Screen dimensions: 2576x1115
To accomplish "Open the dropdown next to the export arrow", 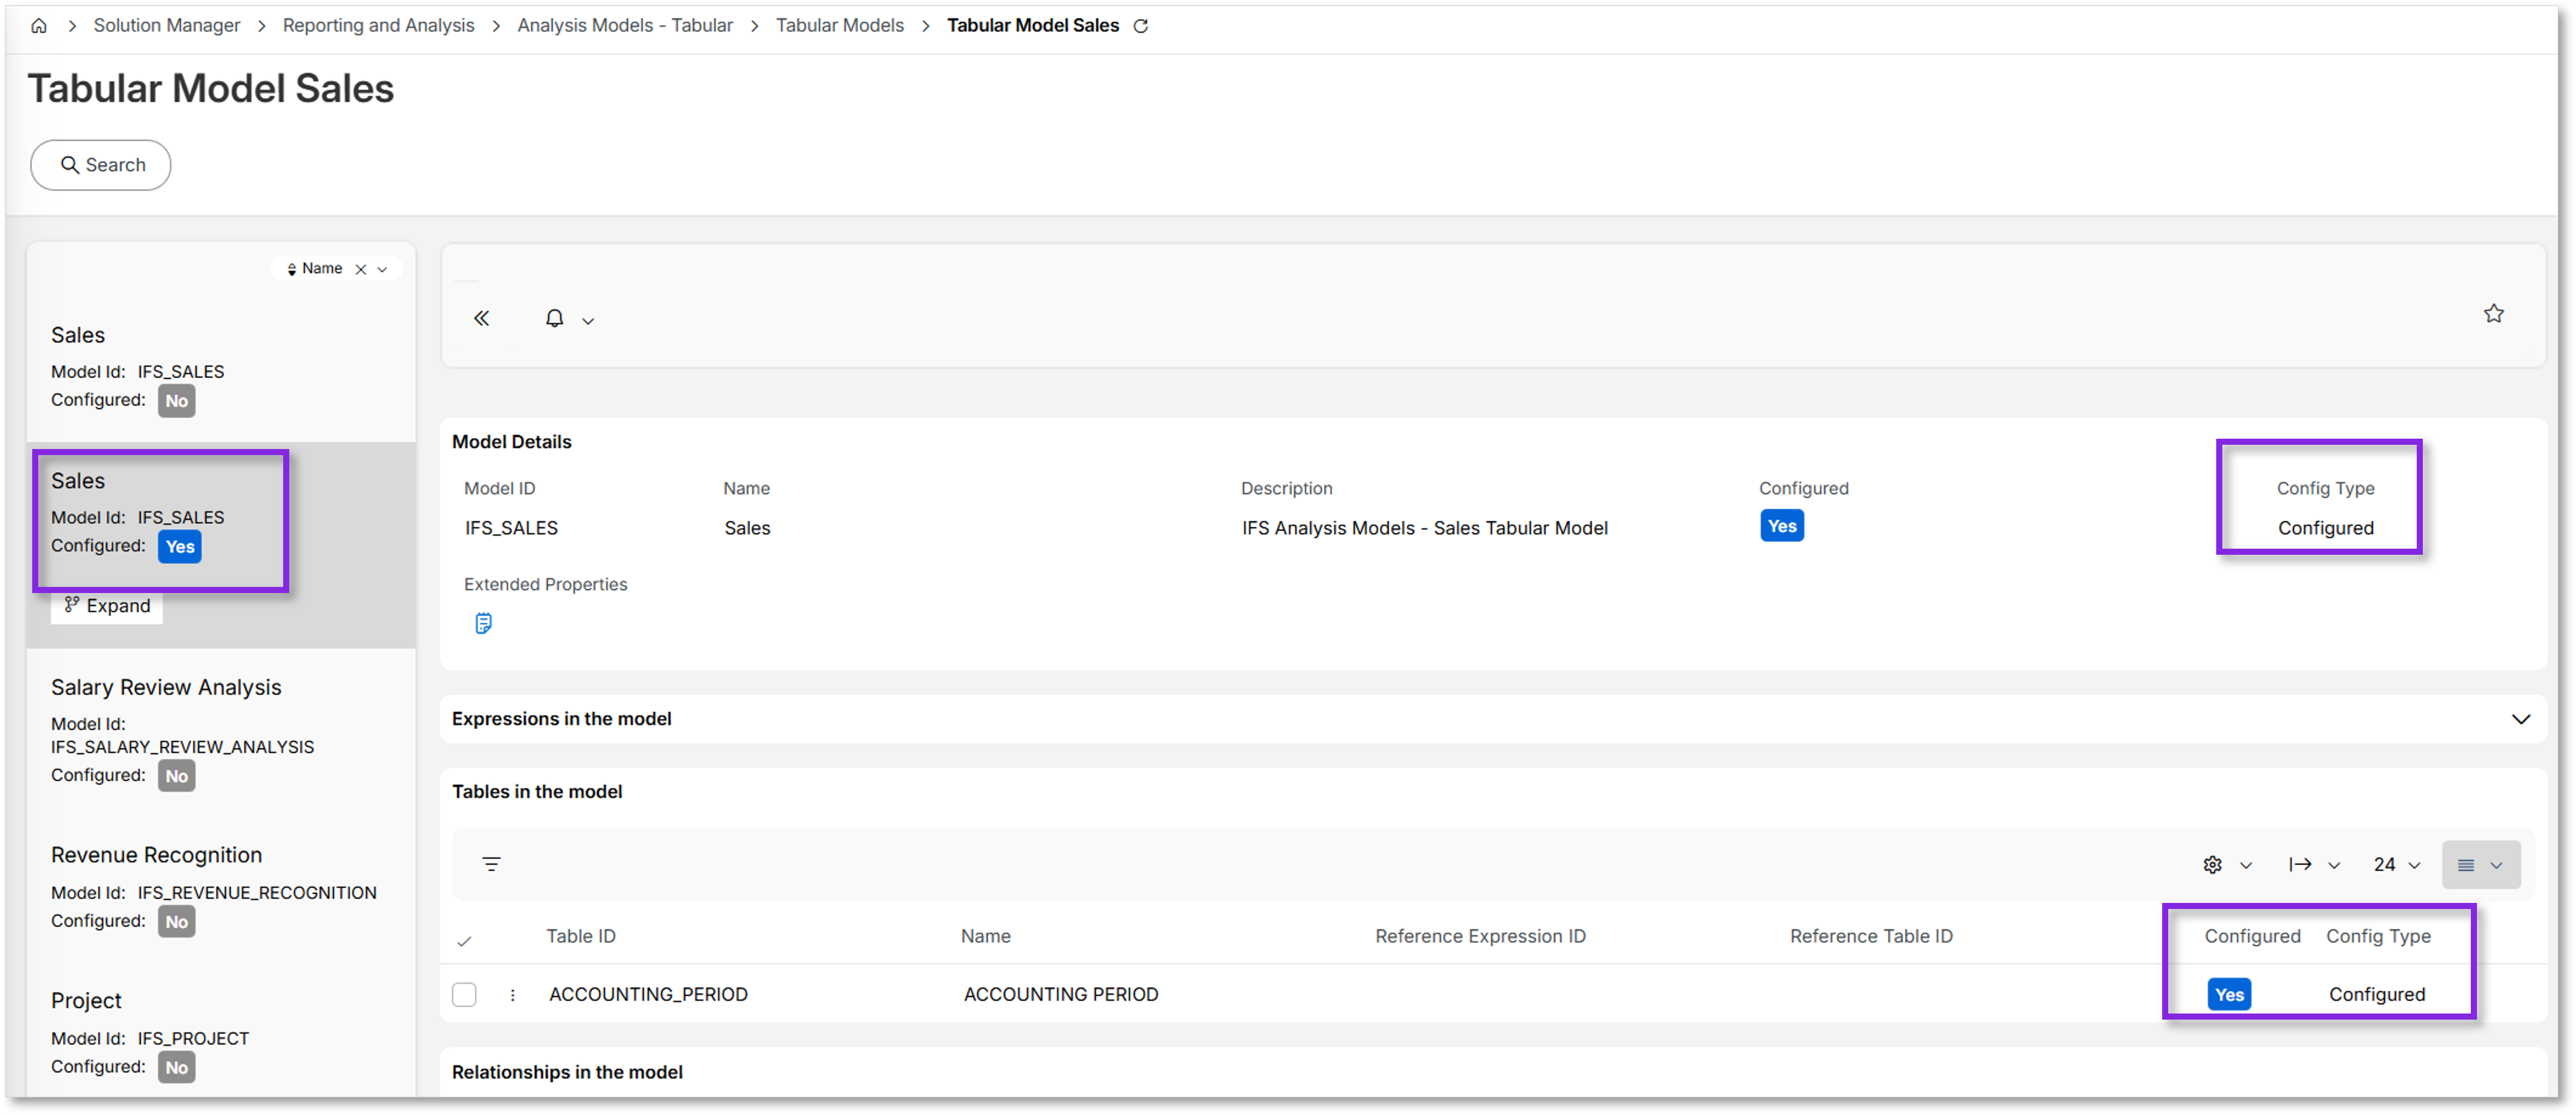I will click(x=2334, y=866).
